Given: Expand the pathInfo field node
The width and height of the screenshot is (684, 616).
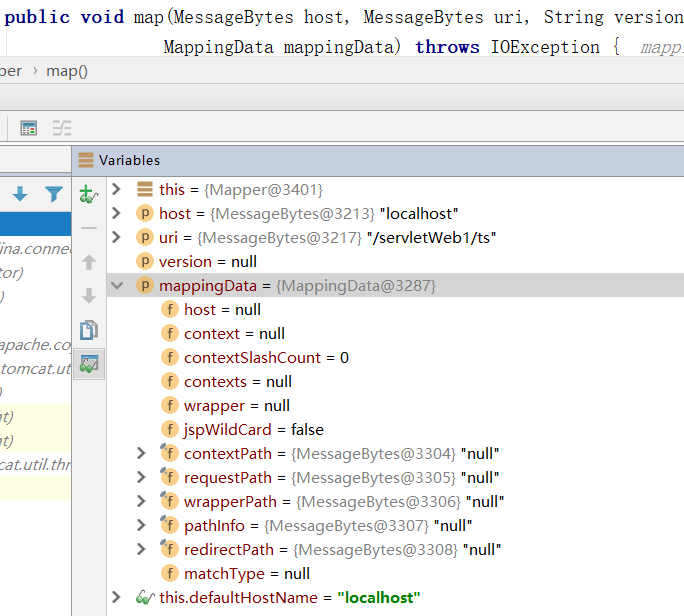Looking at the screenshot, I should point(141,525).
